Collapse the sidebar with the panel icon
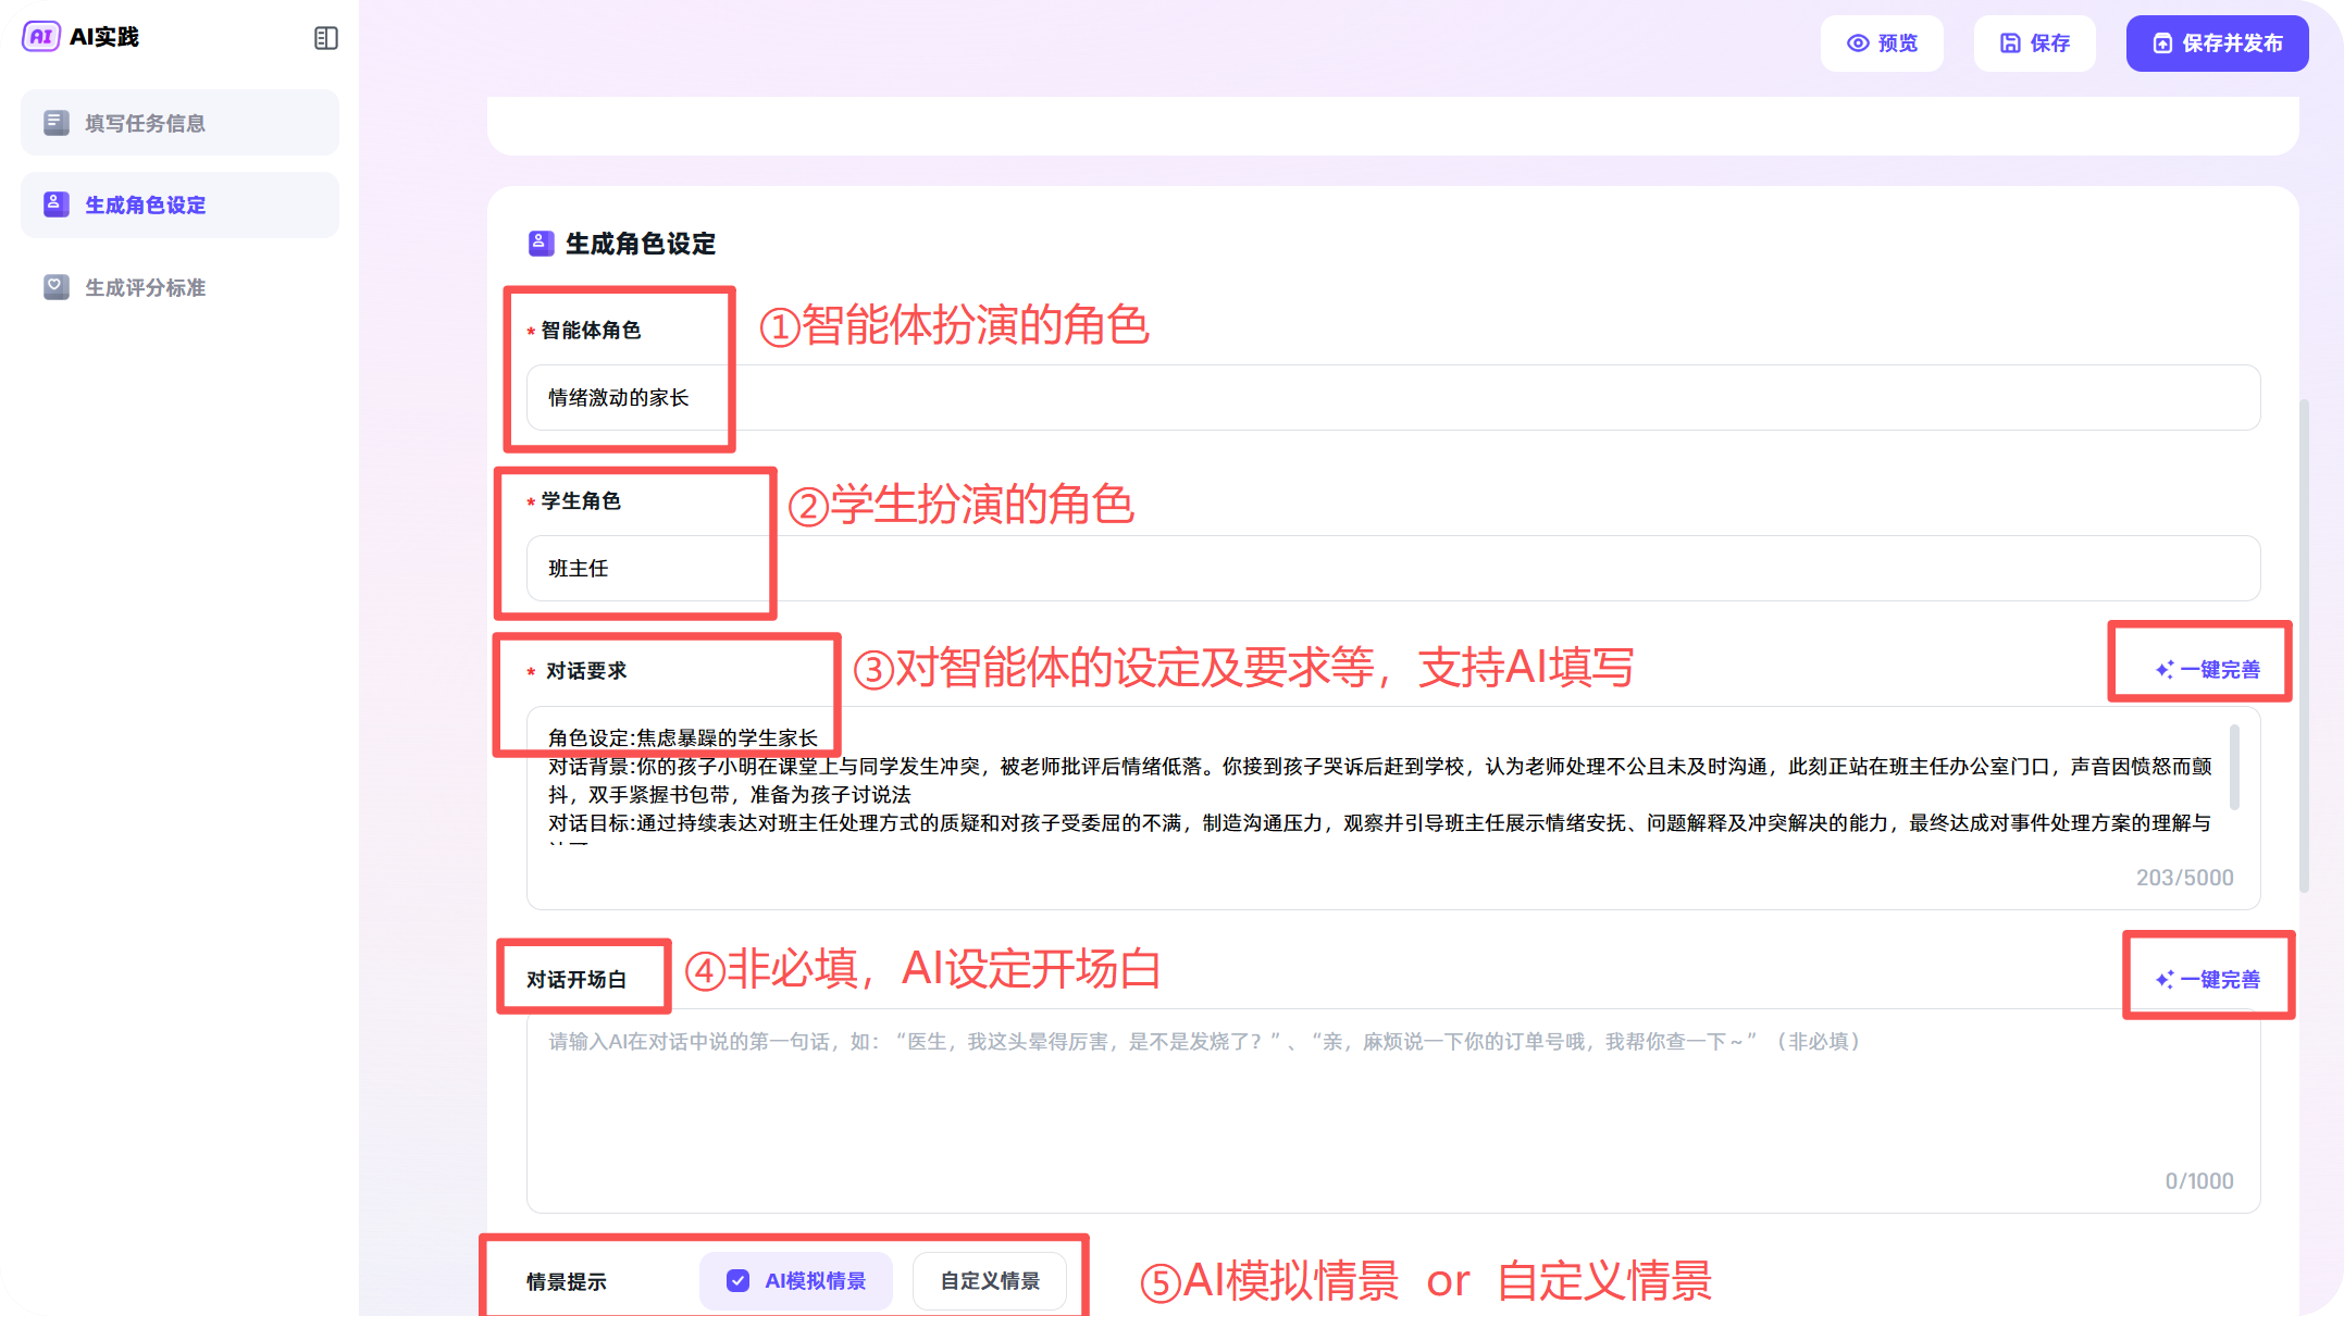This screenshot has width=2345, height=1317. (325, 38)
